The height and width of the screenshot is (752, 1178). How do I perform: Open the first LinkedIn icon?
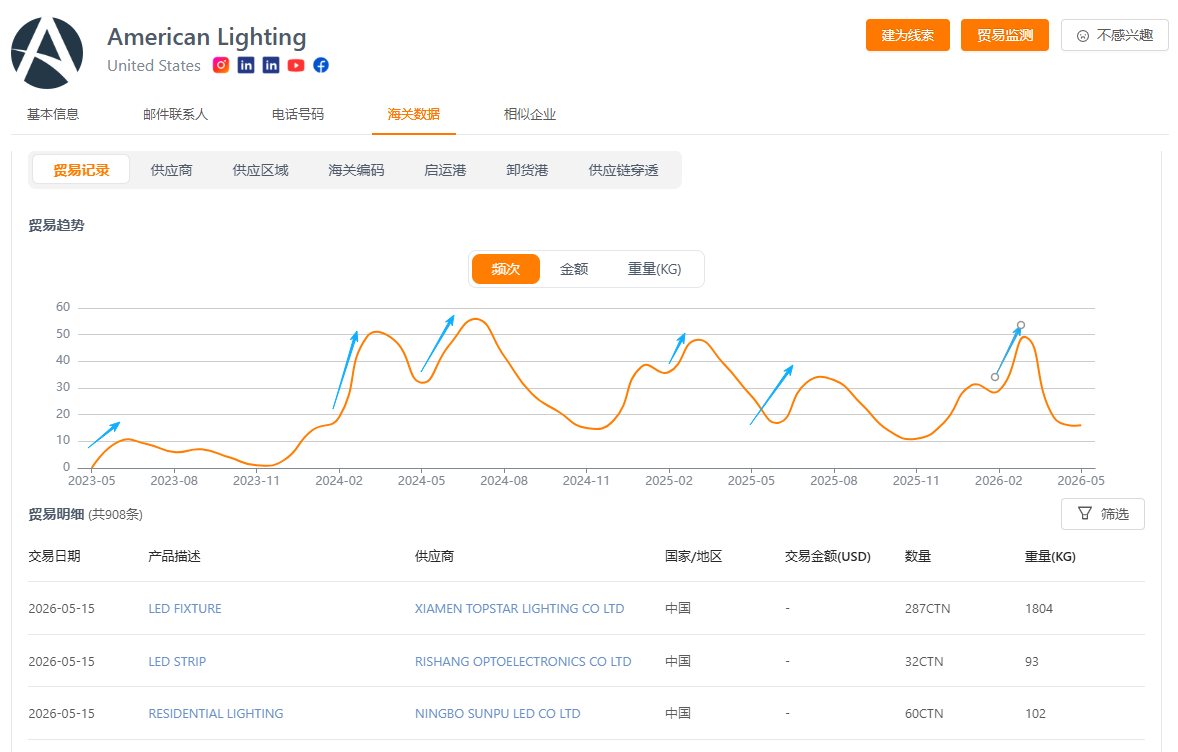pos(246,65)
